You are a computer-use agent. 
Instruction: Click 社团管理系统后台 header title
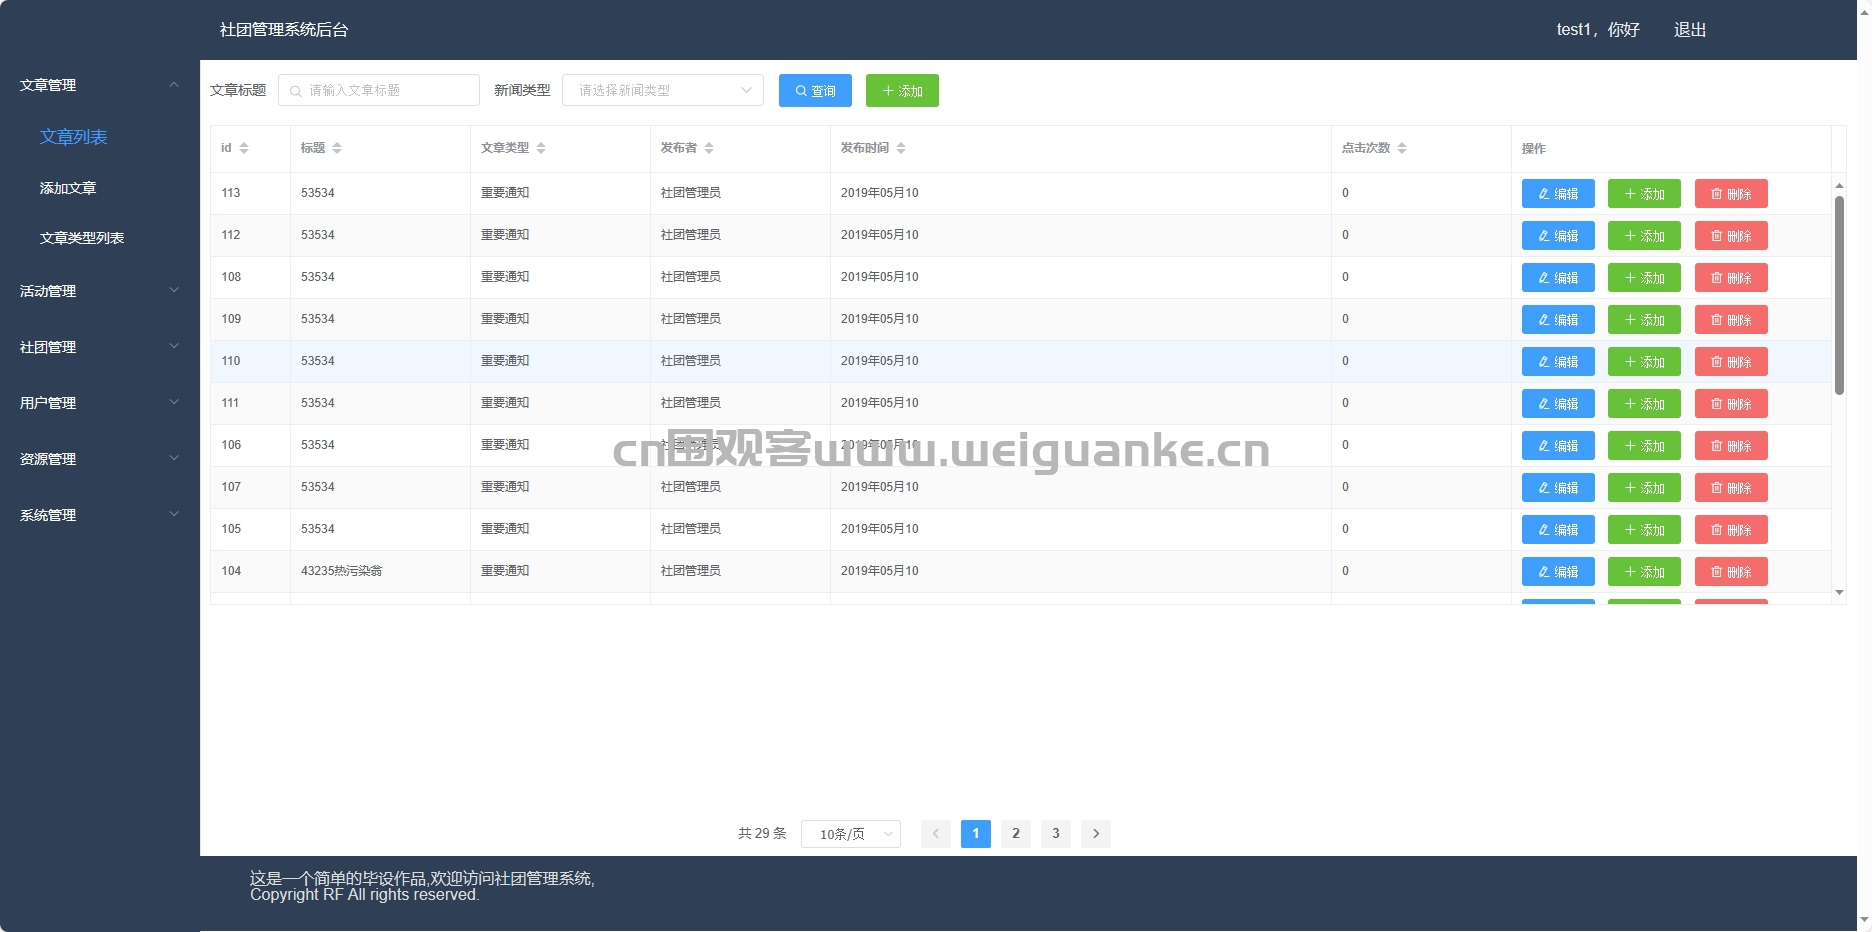(284, 30)
